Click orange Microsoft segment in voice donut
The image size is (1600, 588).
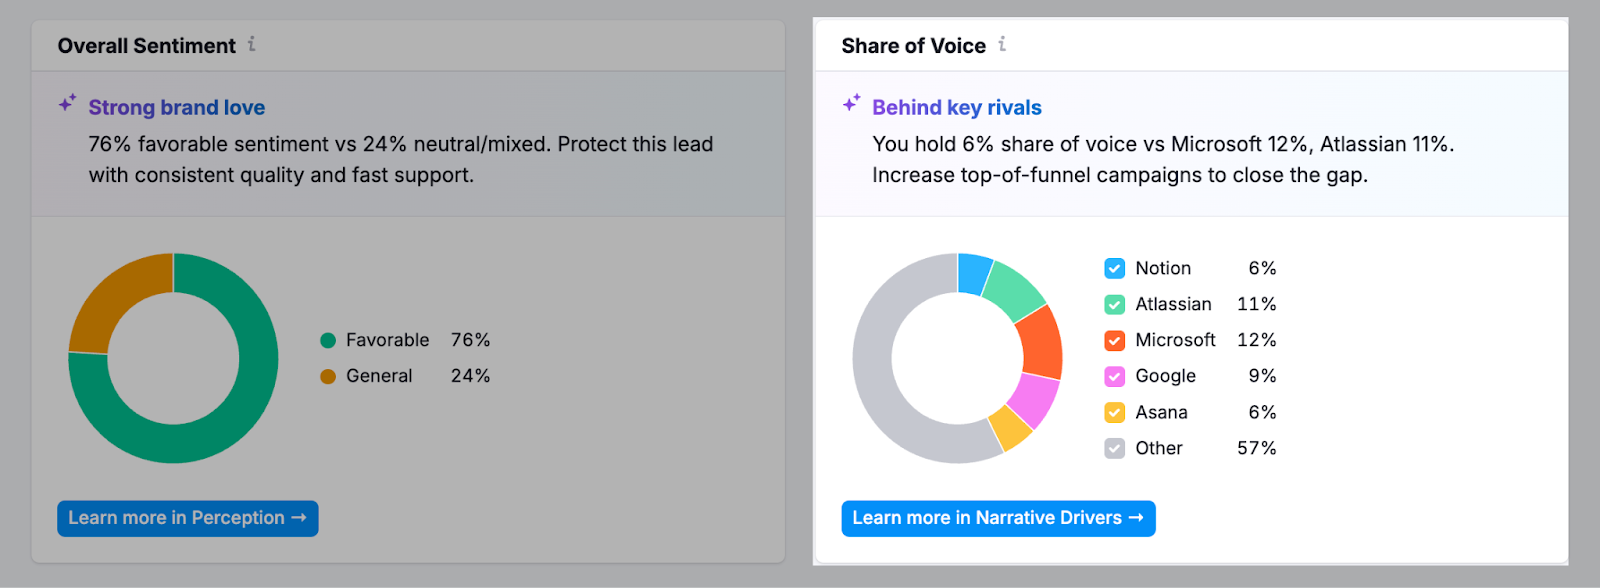(1040, 342)
